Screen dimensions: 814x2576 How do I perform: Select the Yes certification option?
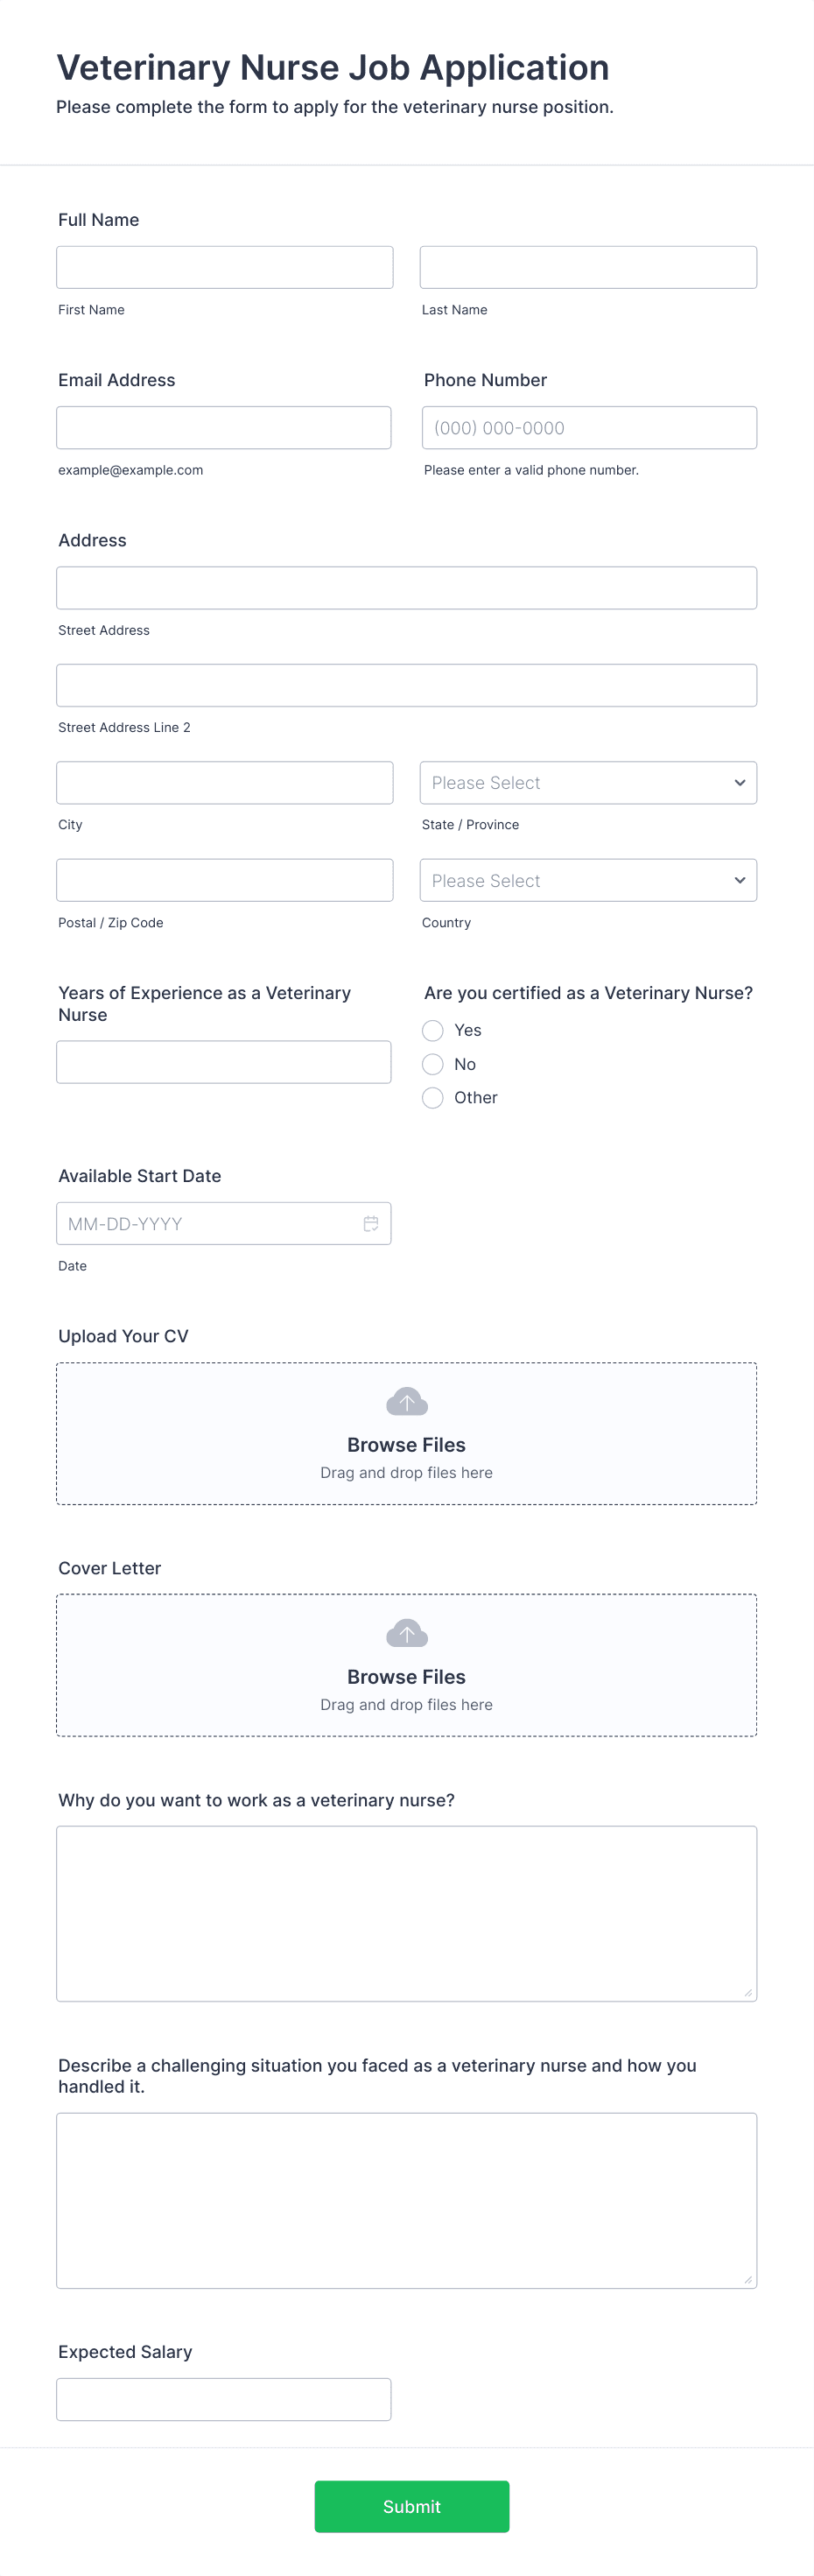(432, 1030)
